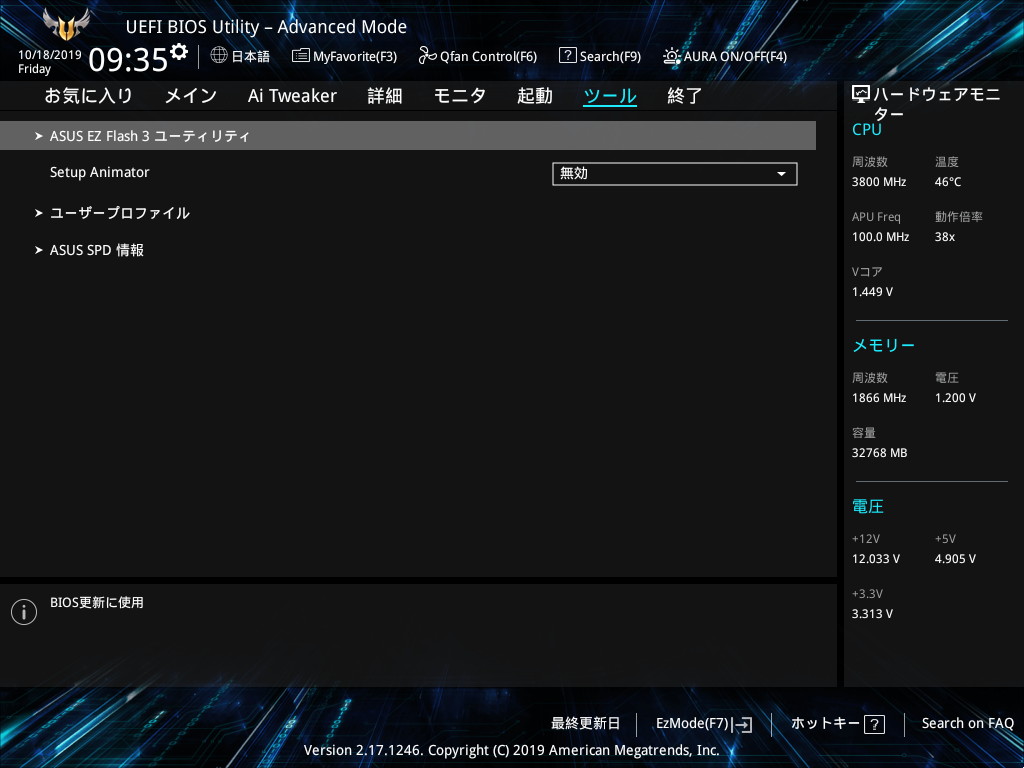Click the Vコア 1.449 V value
1024x768 pixels.
tap(872, 292)
